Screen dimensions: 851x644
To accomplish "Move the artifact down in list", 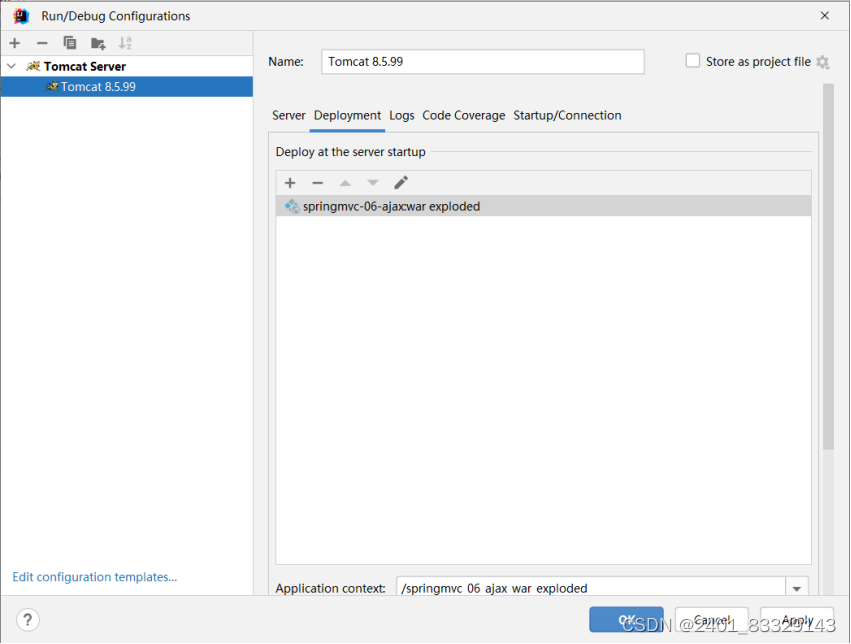I will (373, 183).
